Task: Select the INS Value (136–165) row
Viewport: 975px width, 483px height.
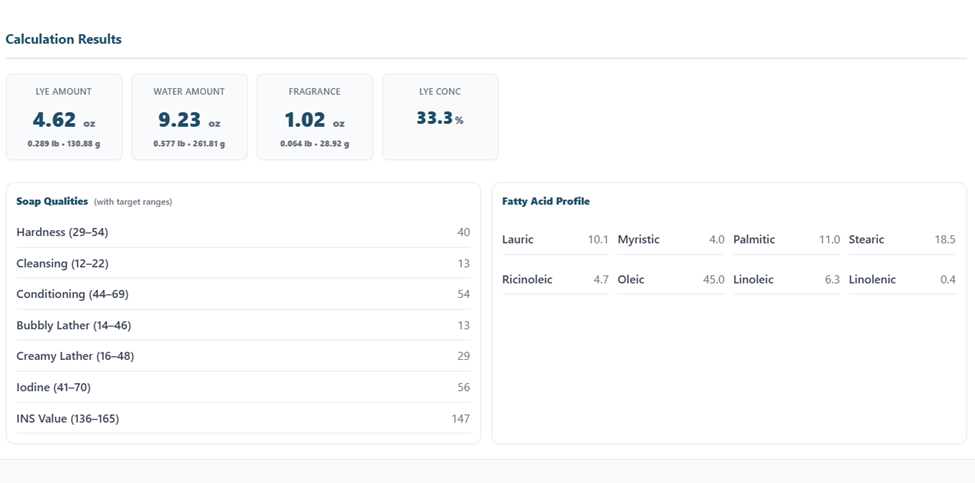Action: coord(243,418)
